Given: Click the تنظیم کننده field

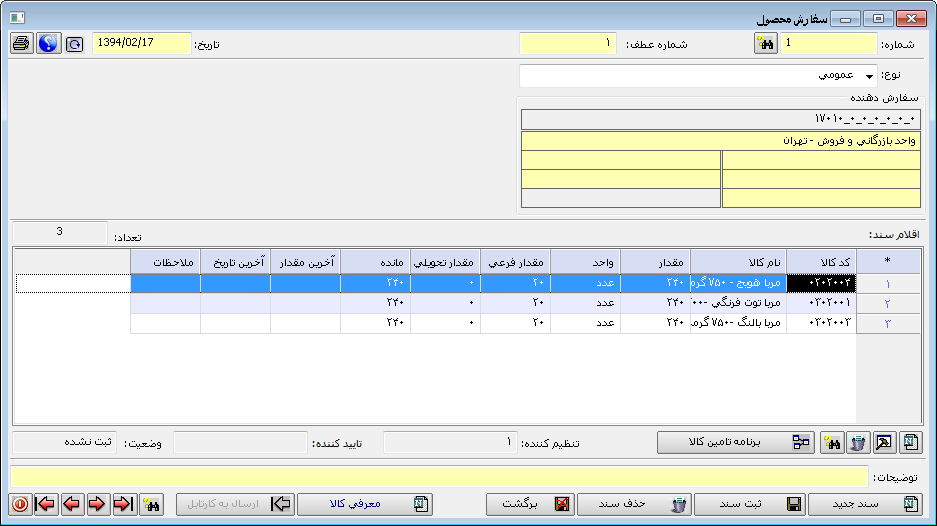Looking at the screenshot, I should click(x=450, y=442).
